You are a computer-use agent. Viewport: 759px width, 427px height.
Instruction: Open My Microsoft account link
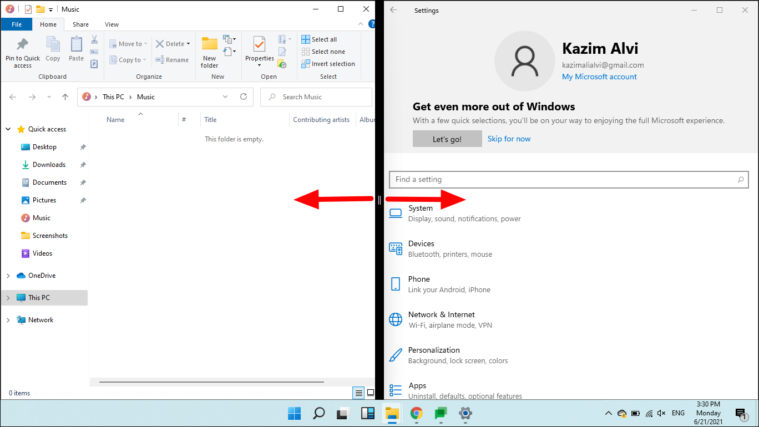coord(599,76)
